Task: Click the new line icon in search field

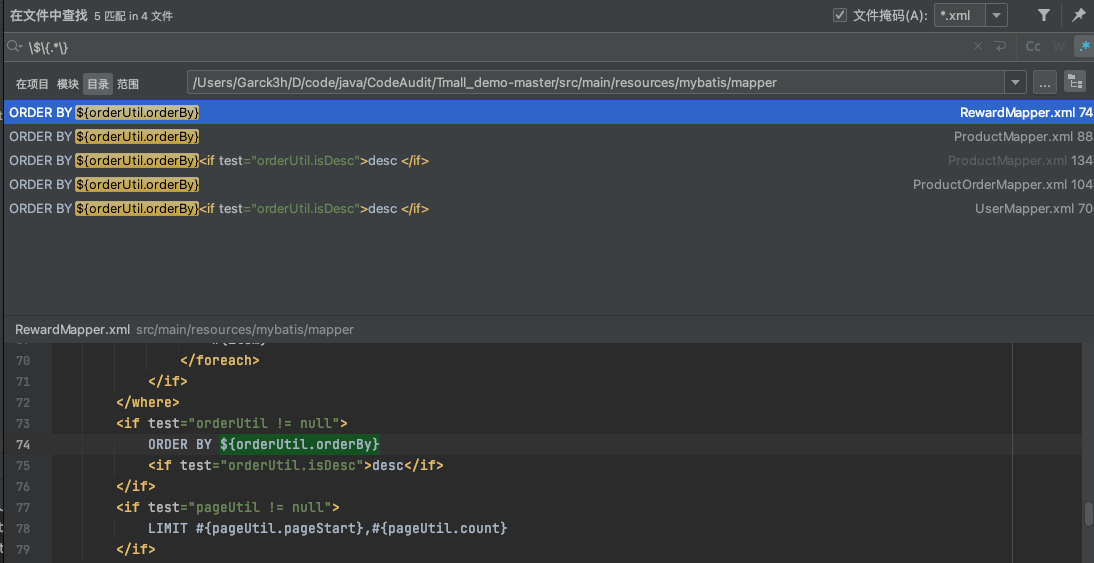Action: [1000, 47]
